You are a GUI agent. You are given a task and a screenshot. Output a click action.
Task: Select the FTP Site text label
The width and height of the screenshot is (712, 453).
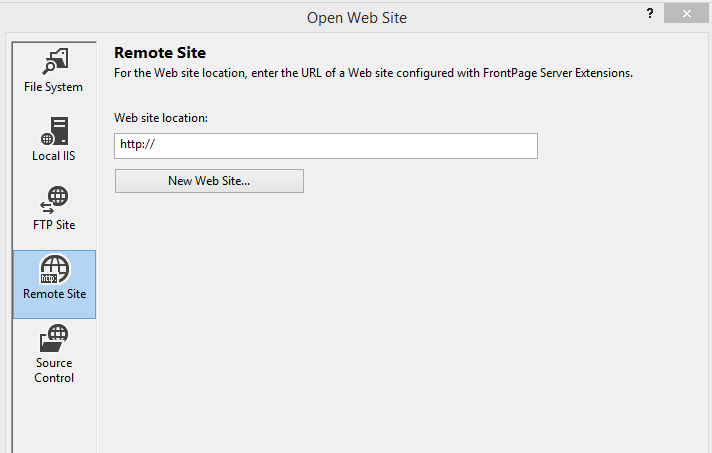54,225
